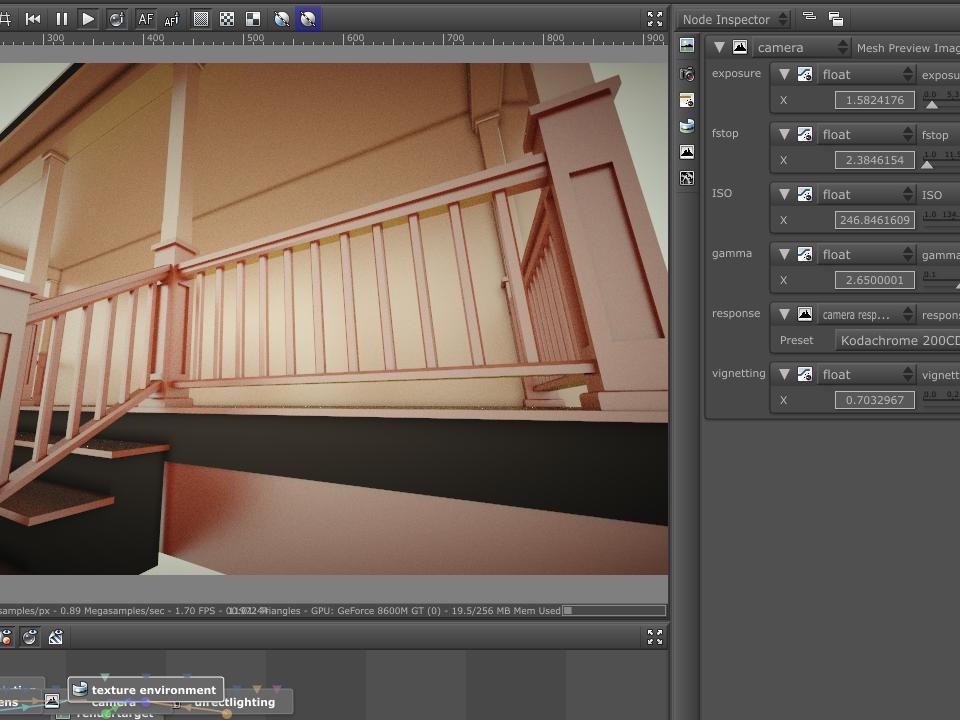Viewport: 960px width, 720px height.
Task: Restart the render with the rewind button
Action: click(33, 19)
